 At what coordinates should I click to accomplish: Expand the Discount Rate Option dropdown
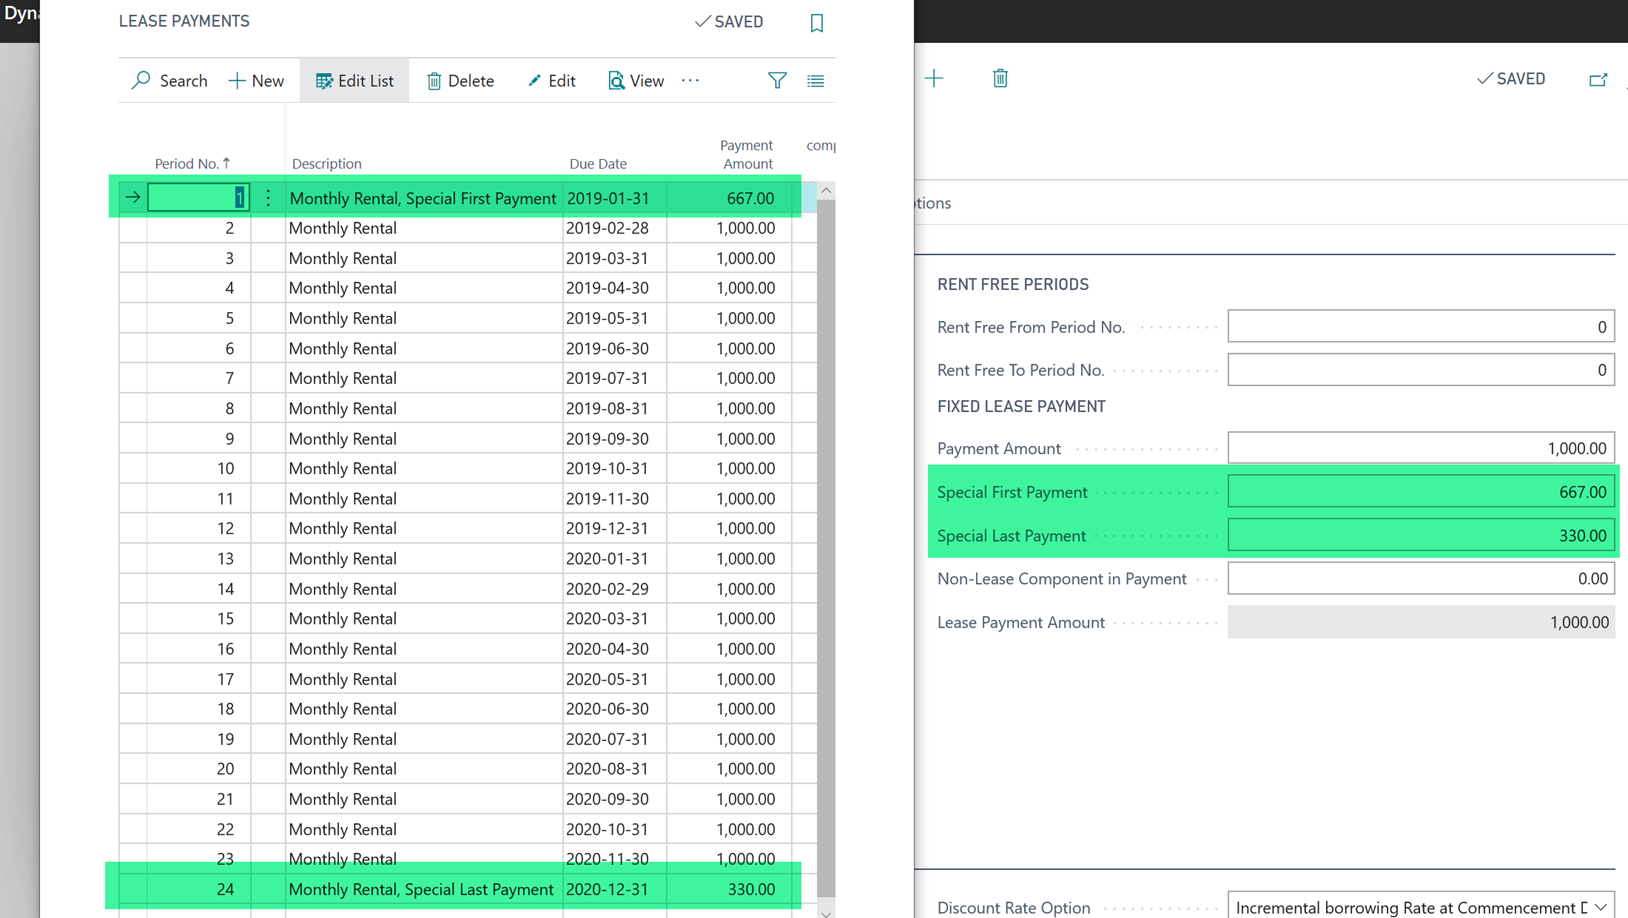(1601, 908)
